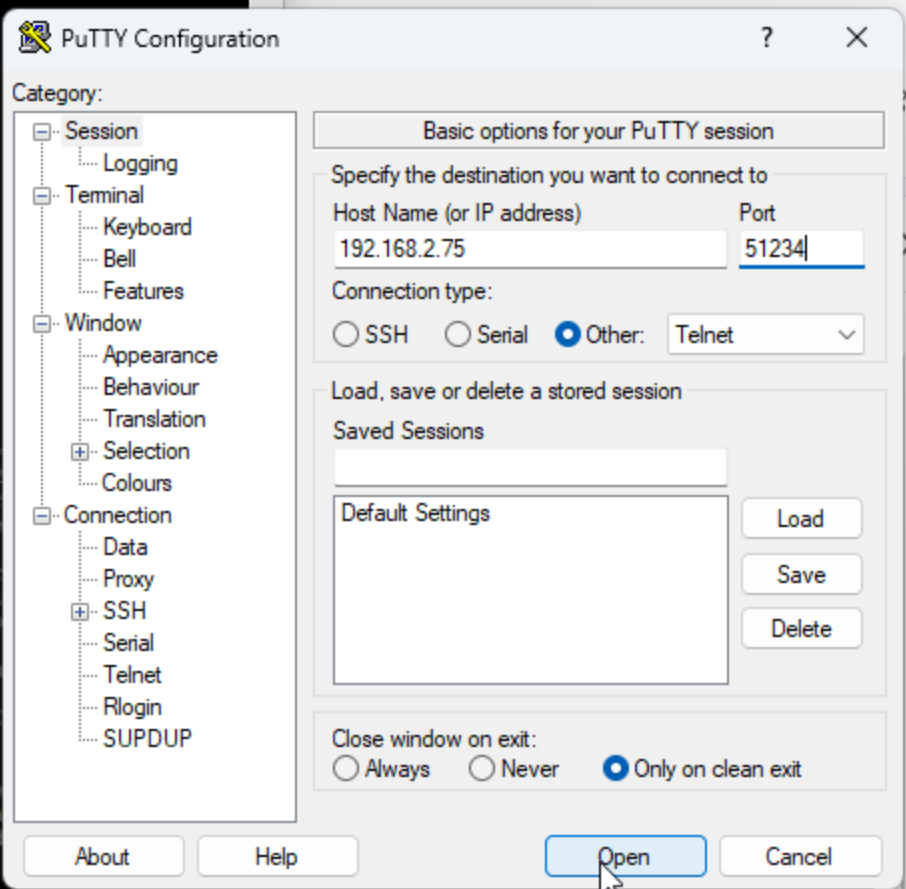The height and width of the screenshot is (889, 906).
Task: Open the Logging category
Action: click(x=140, y=163)
